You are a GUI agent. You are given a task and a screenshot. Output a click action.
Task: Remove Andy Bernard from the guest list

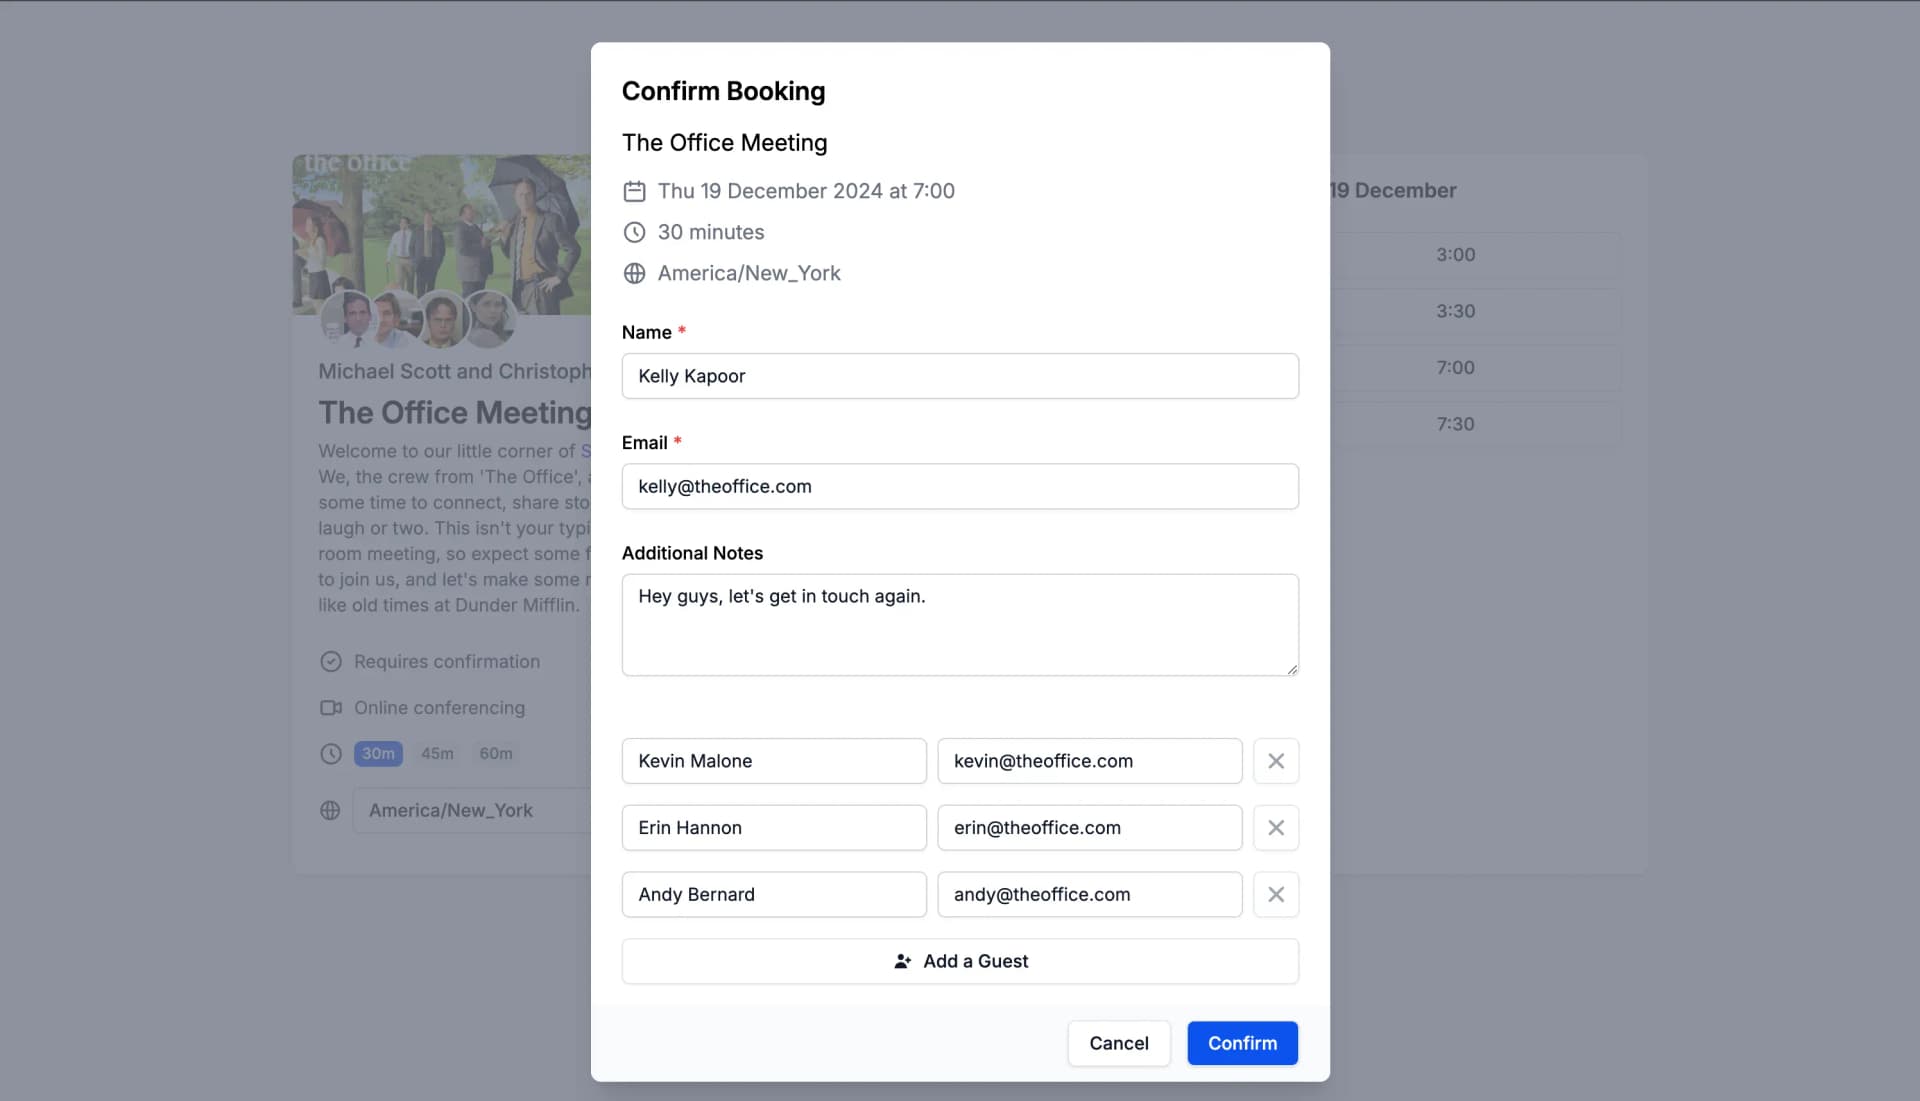pos(1275,894)
